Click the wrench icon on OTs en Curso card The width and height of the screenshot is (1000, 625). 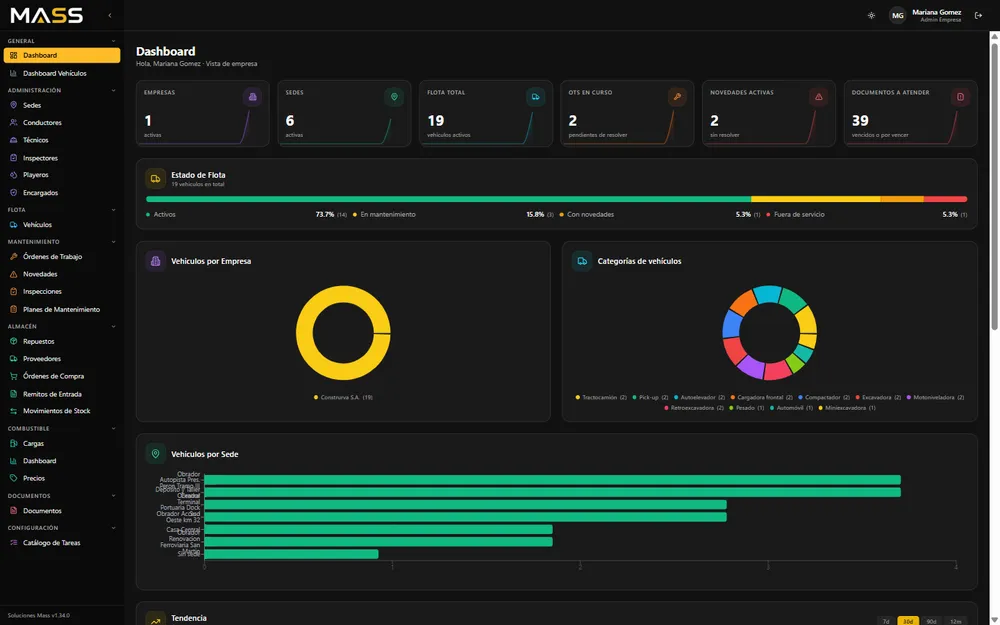pyautogui.click(x=677, y=97)
